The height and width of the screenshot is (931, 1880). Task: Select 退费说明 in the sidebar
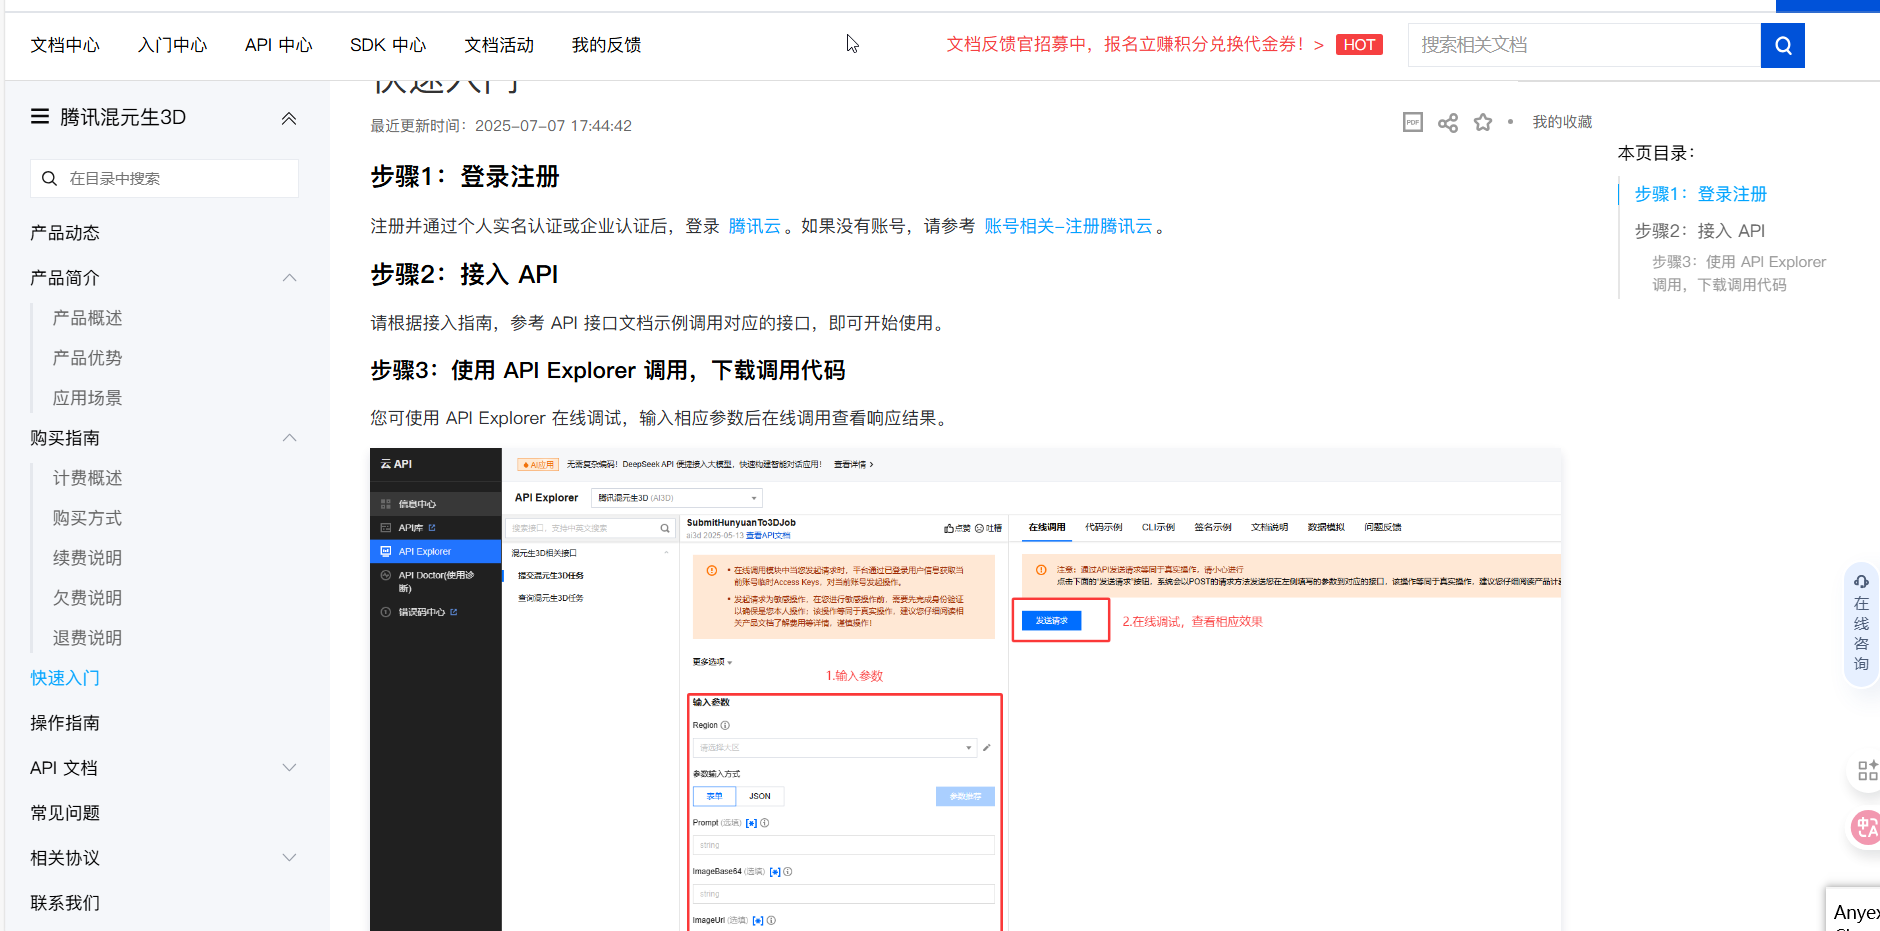87,638
